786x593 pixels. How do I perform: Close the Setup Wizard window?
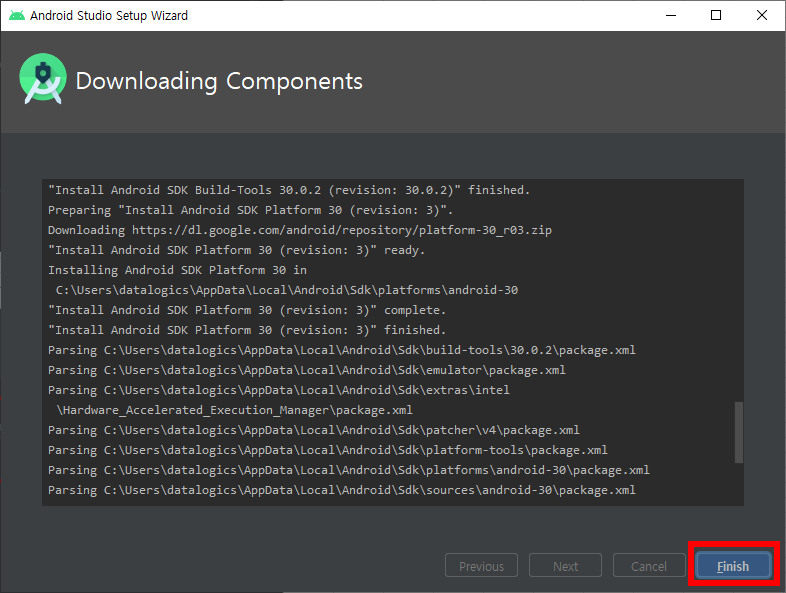[x=761, y=16]
